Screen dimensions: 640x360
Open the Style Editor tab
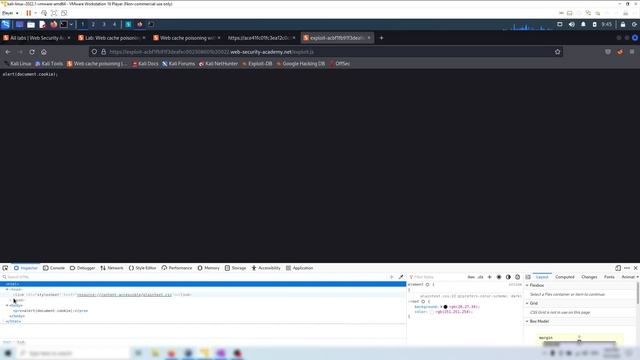(142, 268)
